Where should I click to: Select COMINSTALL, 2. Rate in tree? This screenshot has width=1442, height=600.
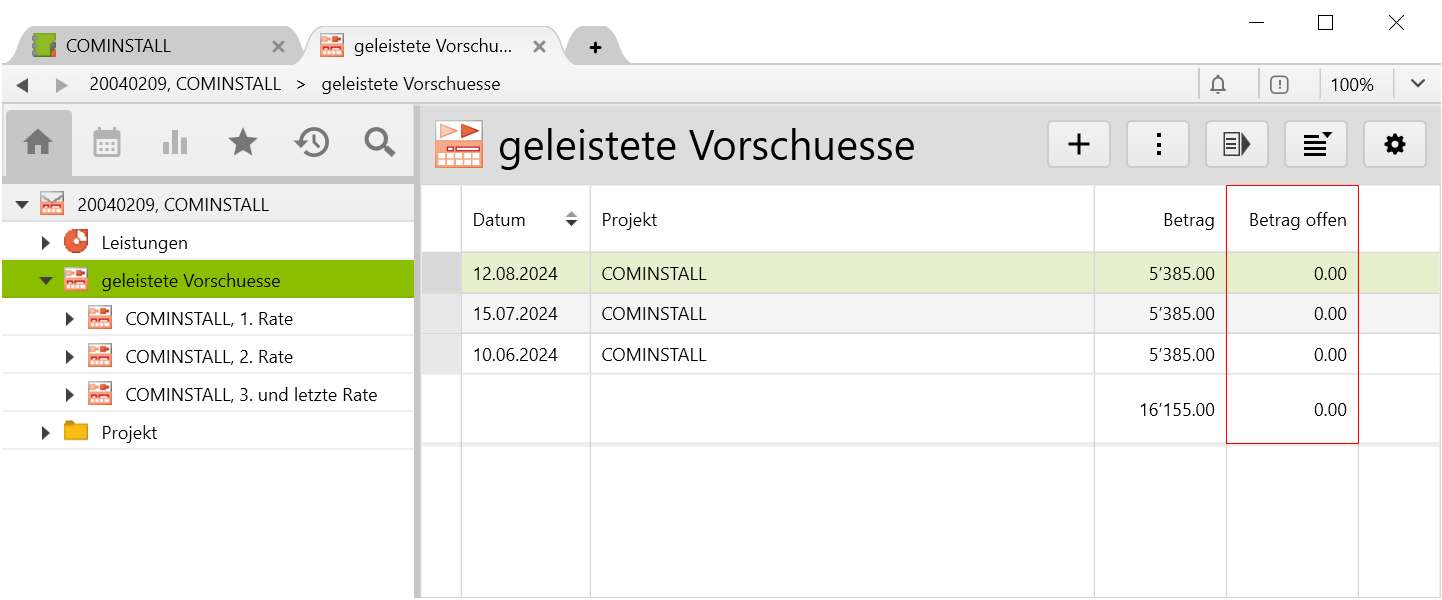coord(209,357)
